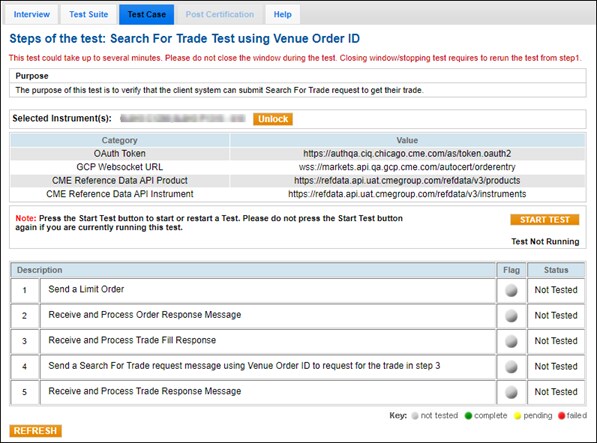Click the Send a Limit Order row
This screenshot has height=443, width=597.
click(x=253, y=290)
